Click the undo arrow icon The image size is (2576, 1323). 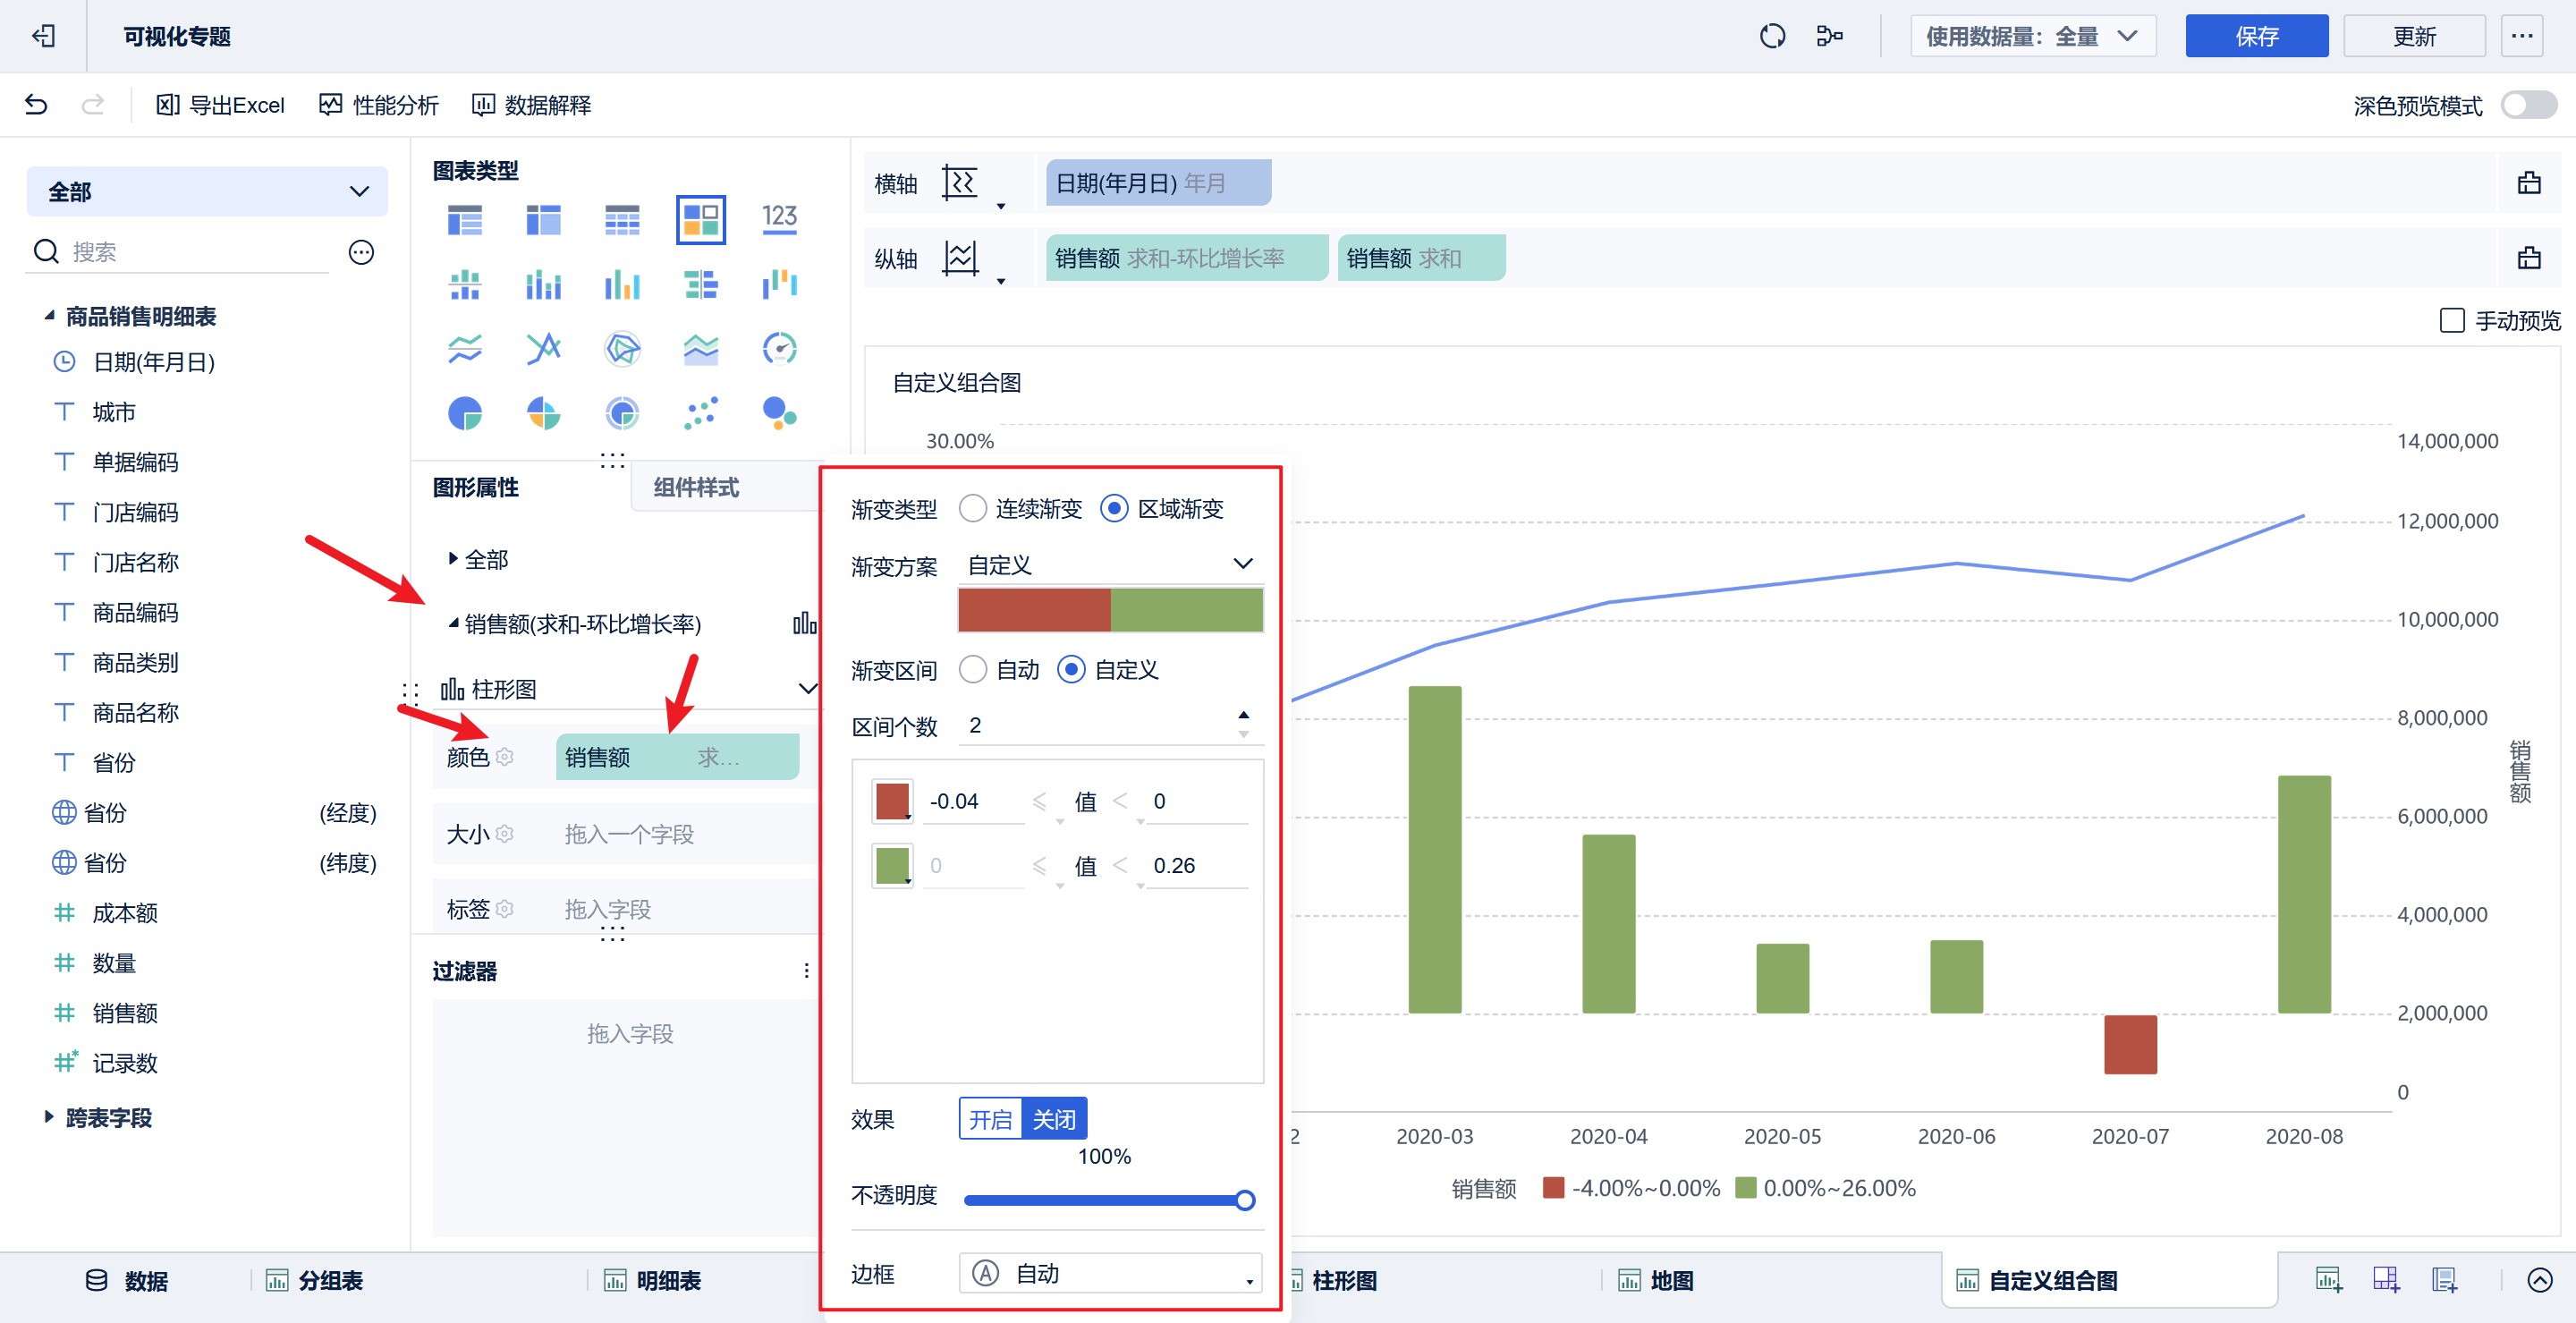36,104
